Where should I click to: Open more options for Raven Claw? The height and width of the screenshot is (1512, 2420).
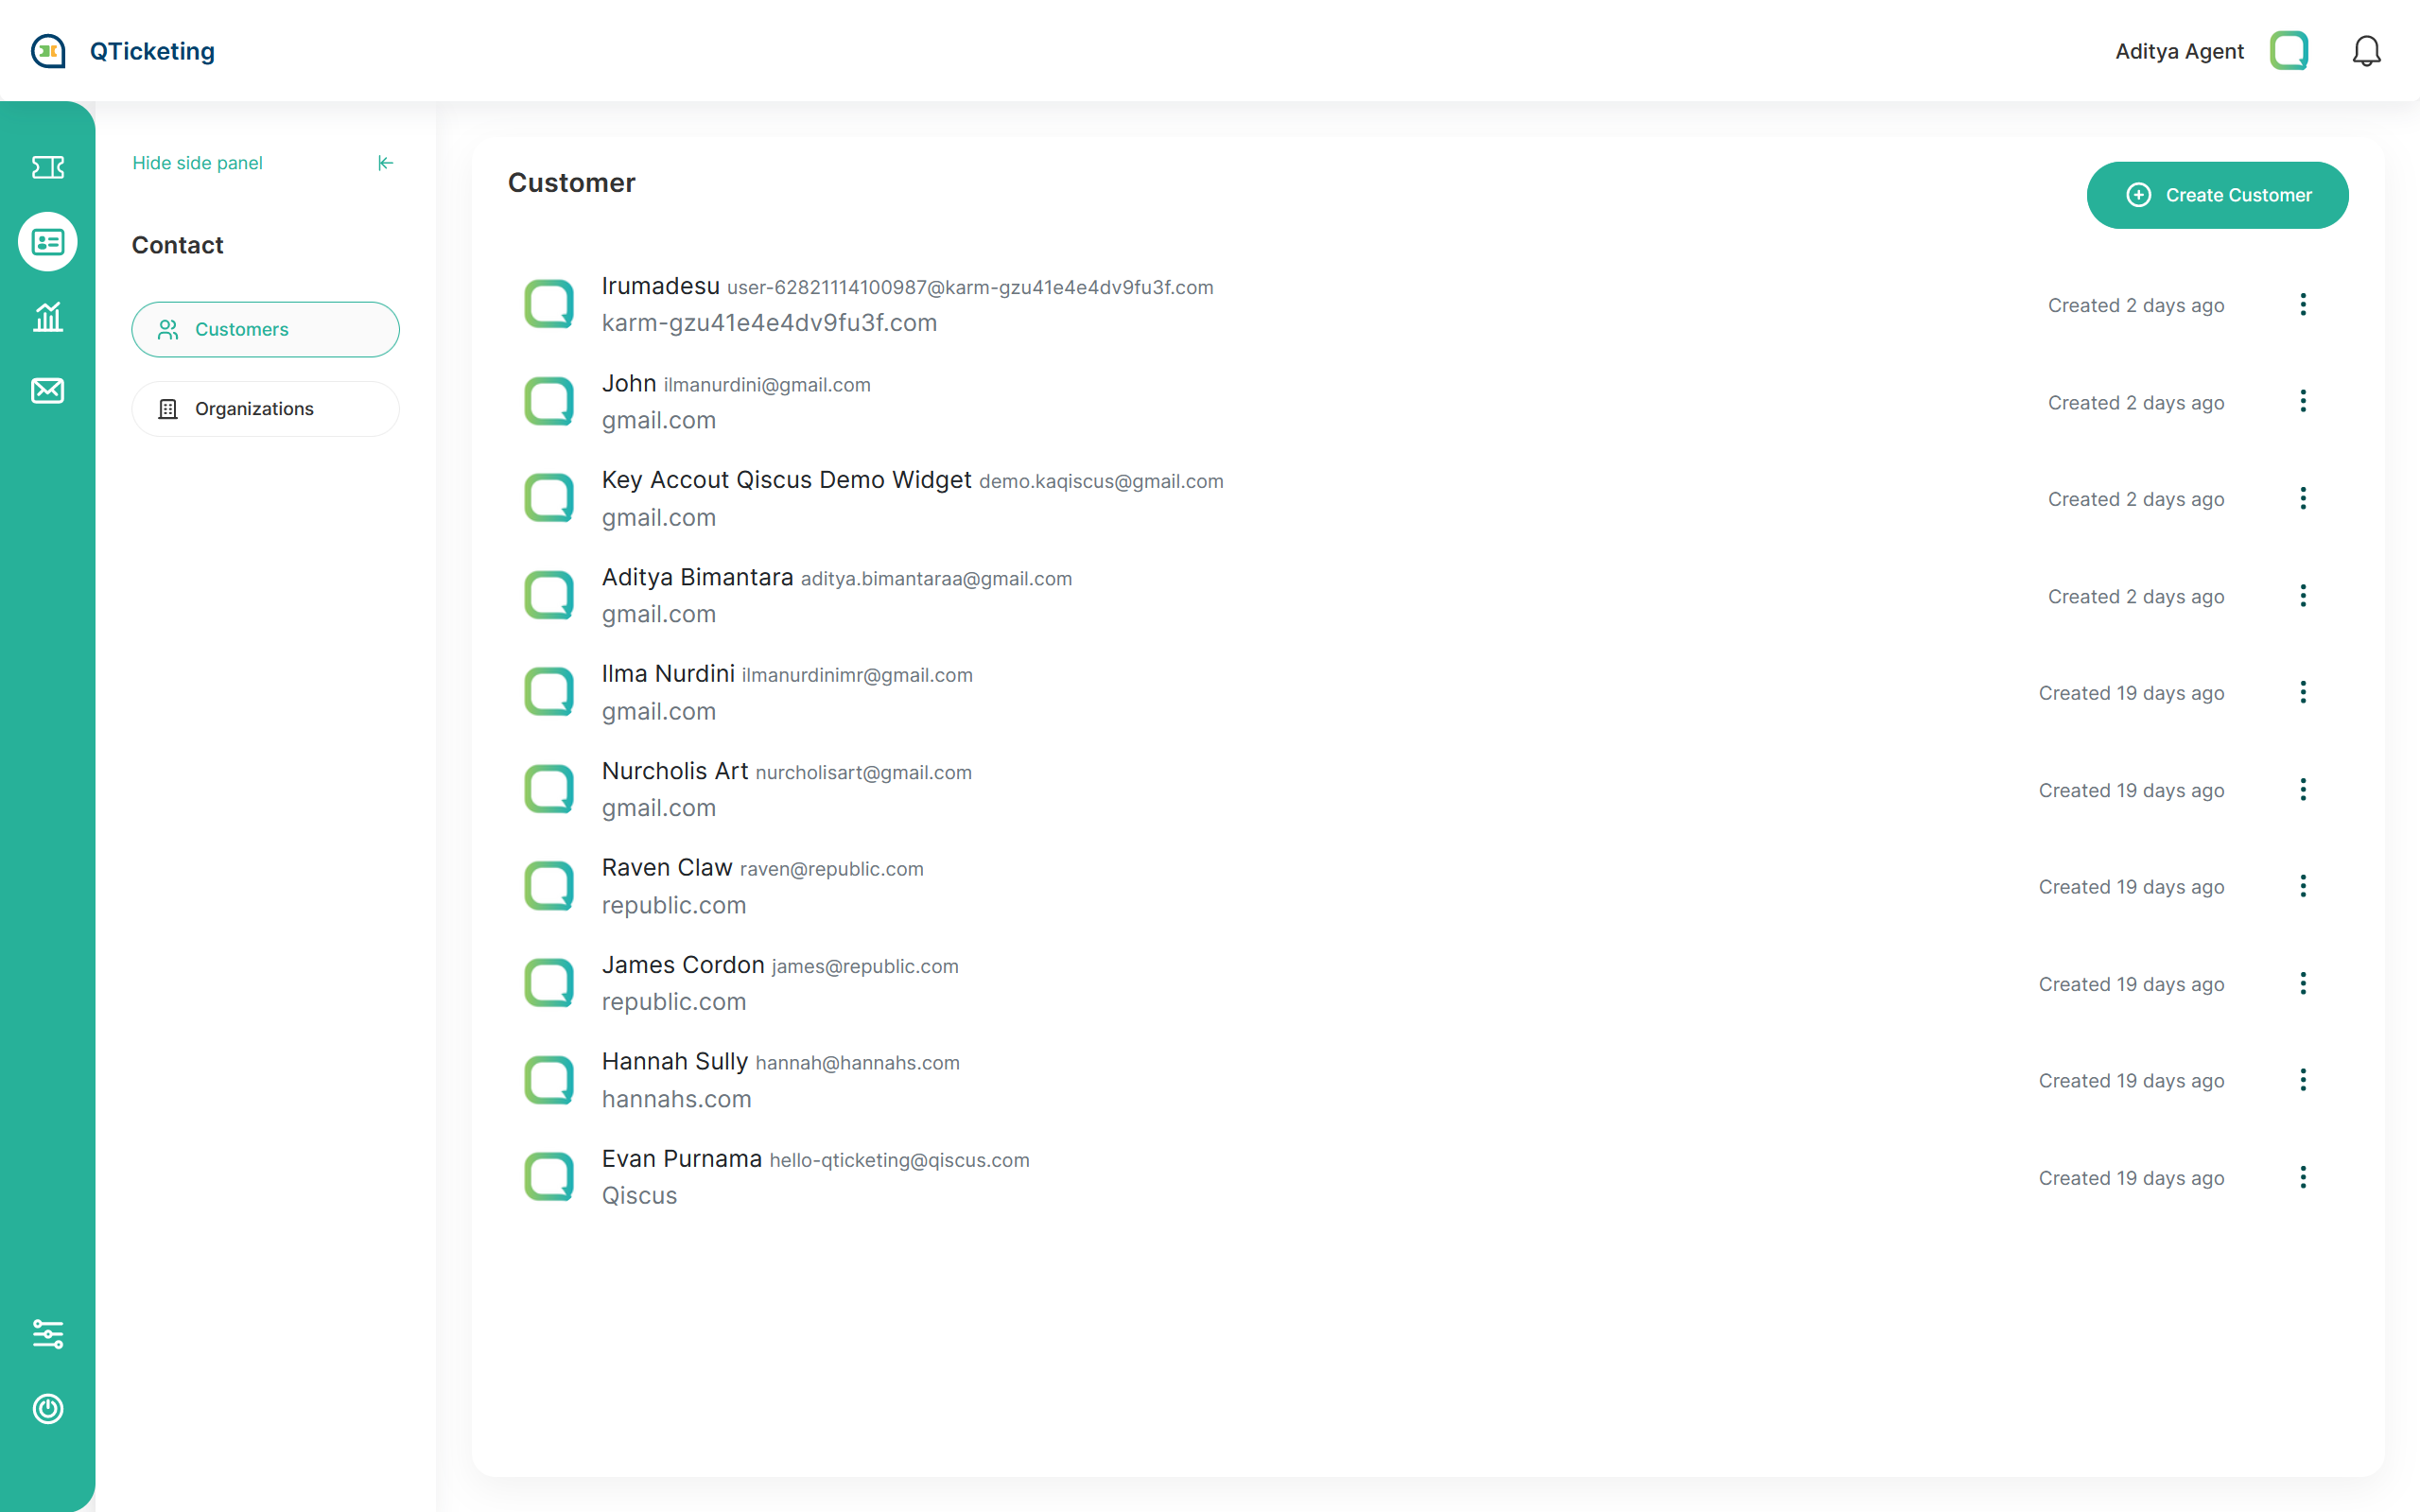click(2303, 886)
